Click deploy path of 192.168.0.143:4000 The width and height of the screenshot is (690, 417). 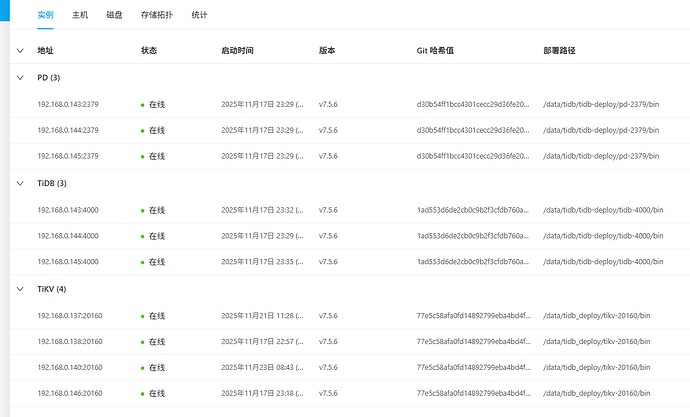pos(603,210)
